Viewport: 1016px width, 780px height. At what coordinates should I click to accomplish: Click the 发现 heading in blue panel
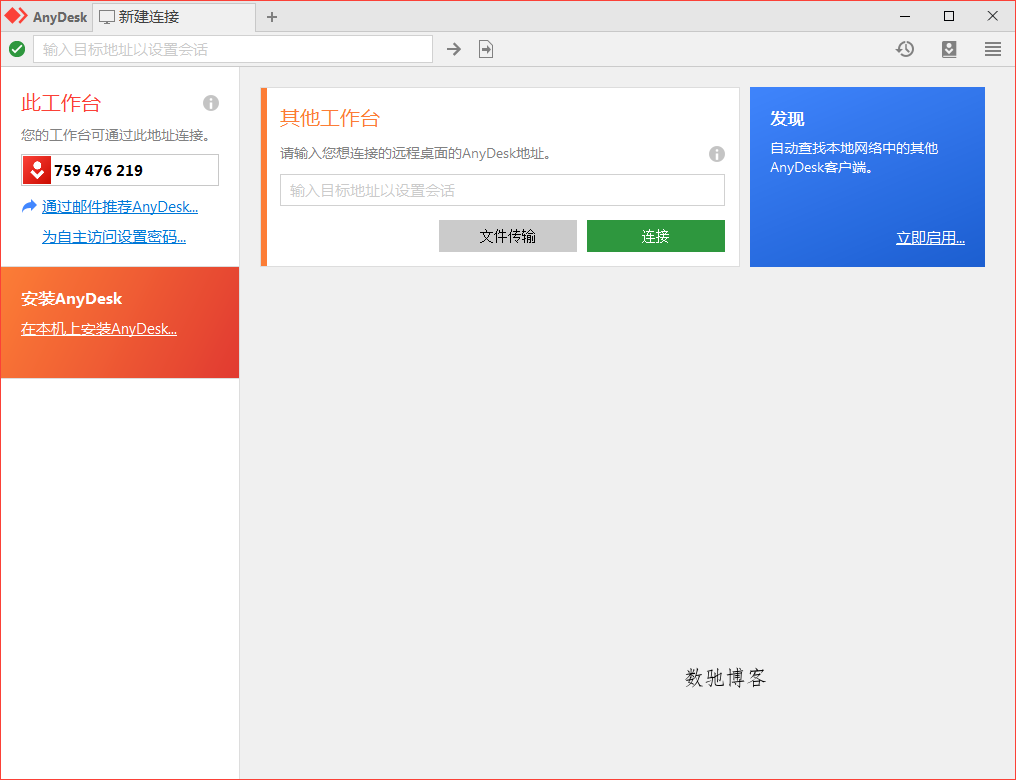click(787, 119)
